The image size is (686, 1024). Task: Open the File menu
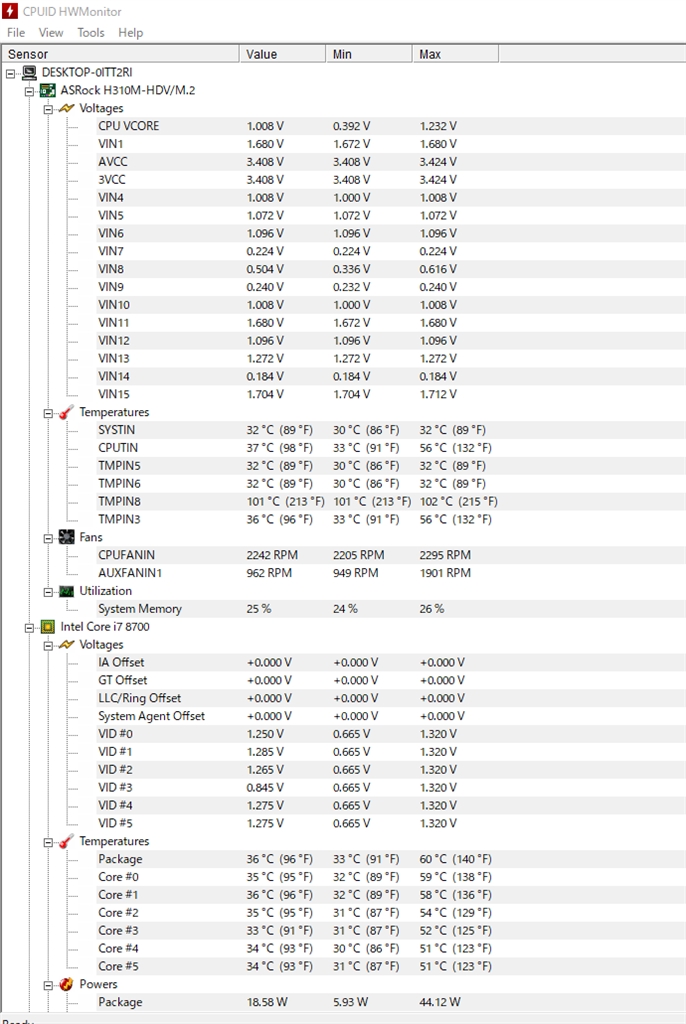16,33
